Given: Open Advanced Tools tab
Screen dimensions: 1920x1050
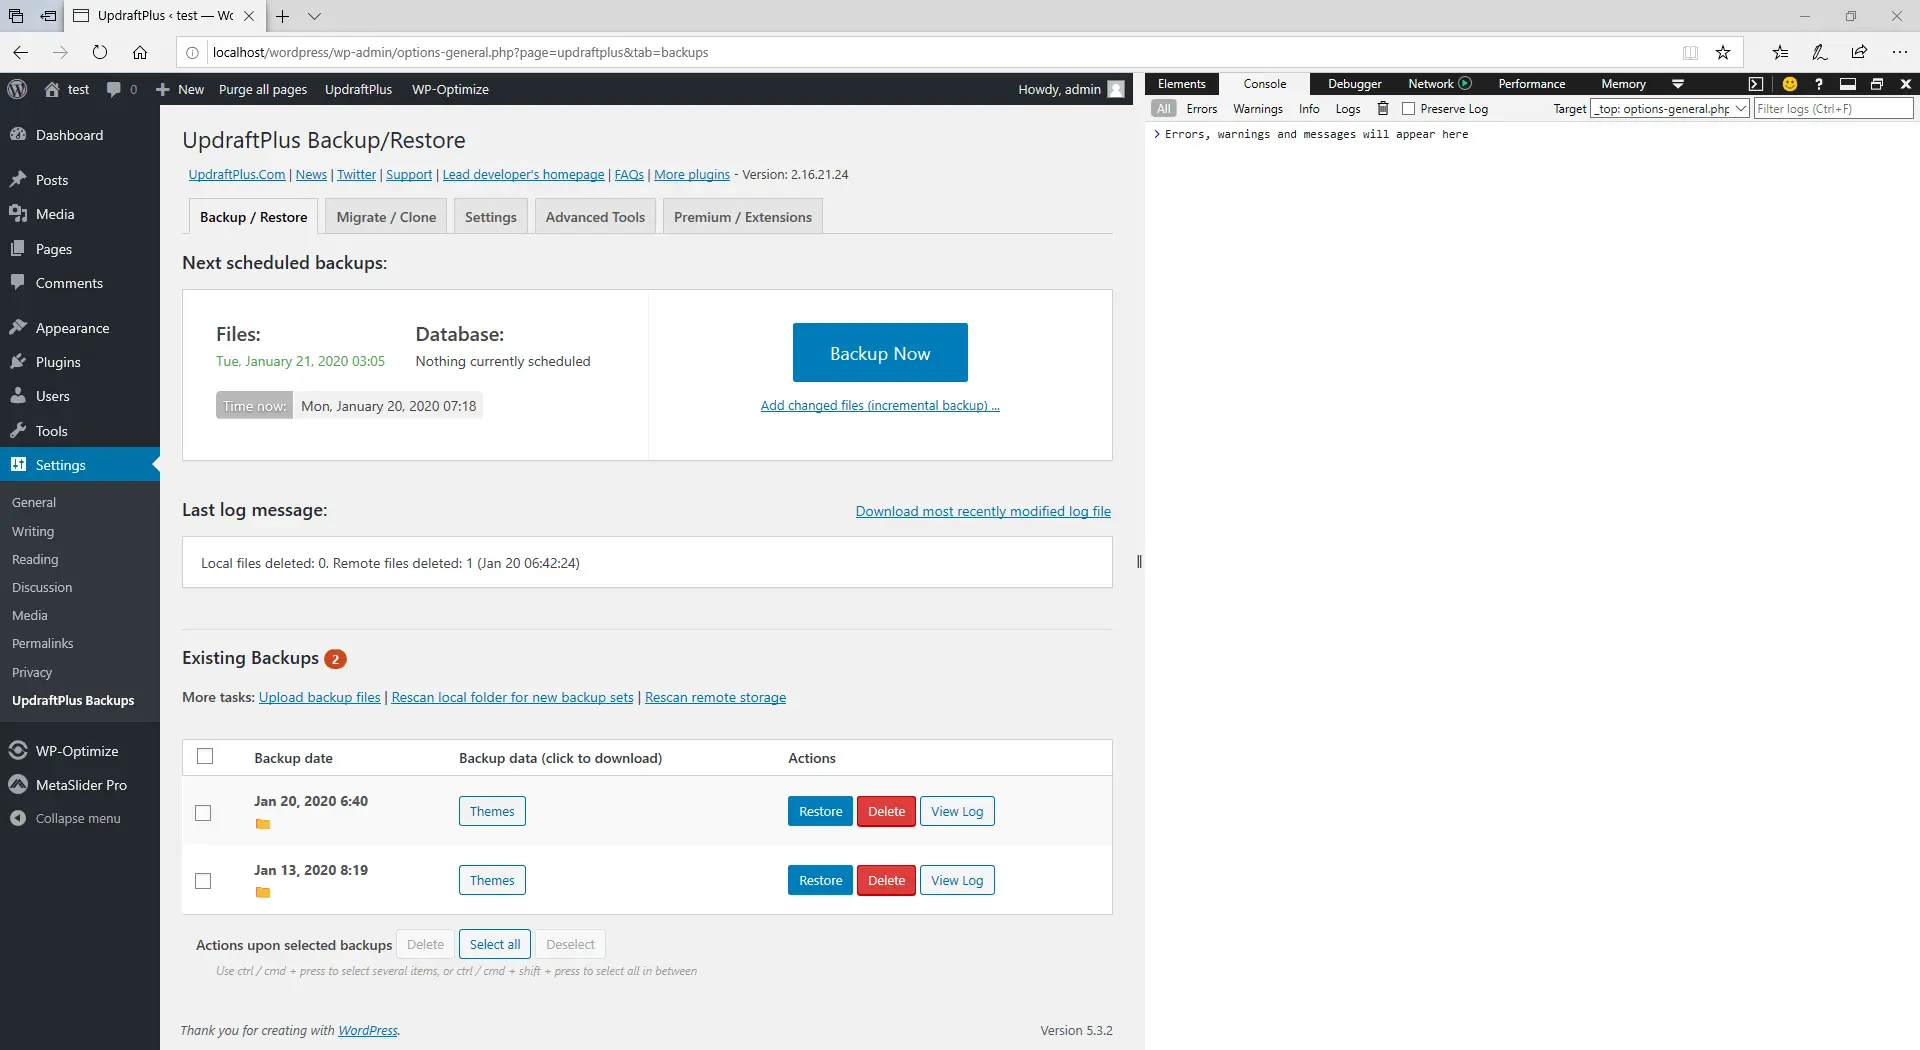Looking at the screenshot, I should 595,217.
